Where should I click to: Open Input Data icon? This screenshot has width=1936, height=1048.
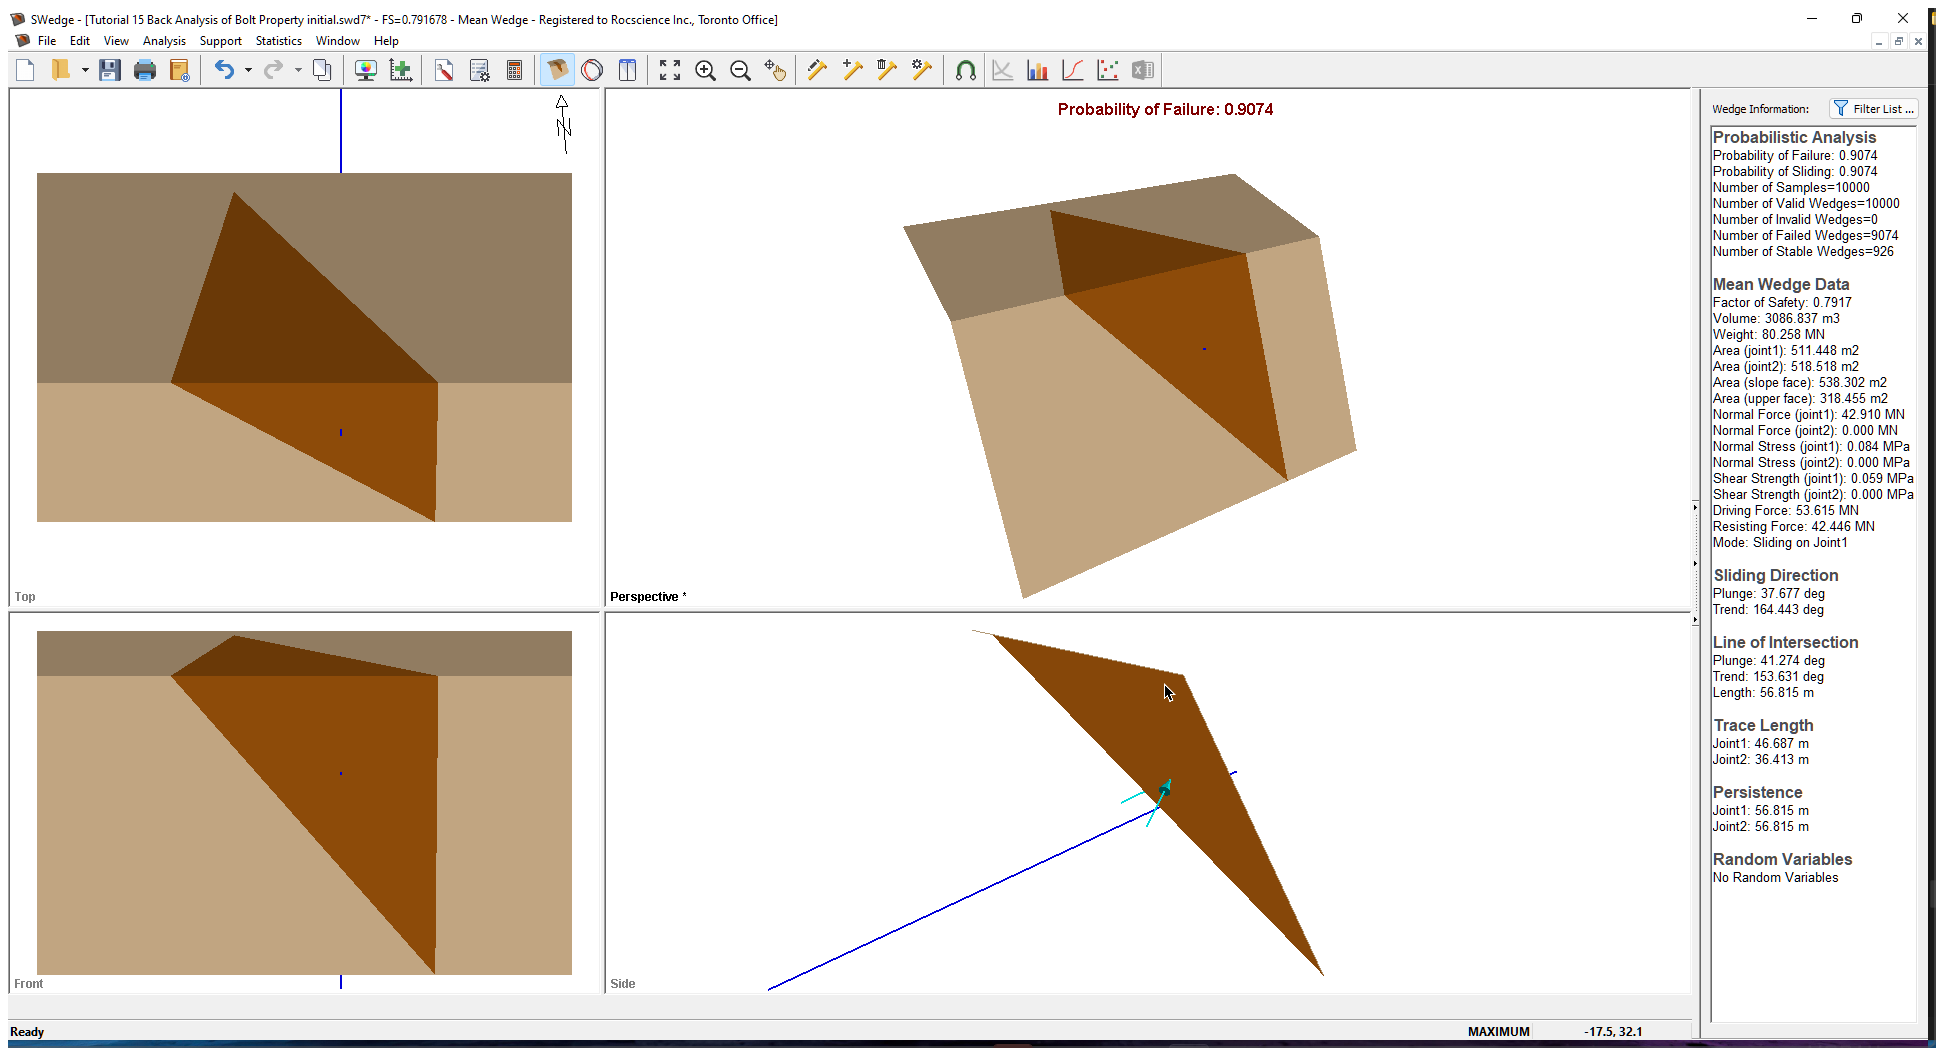480,70
